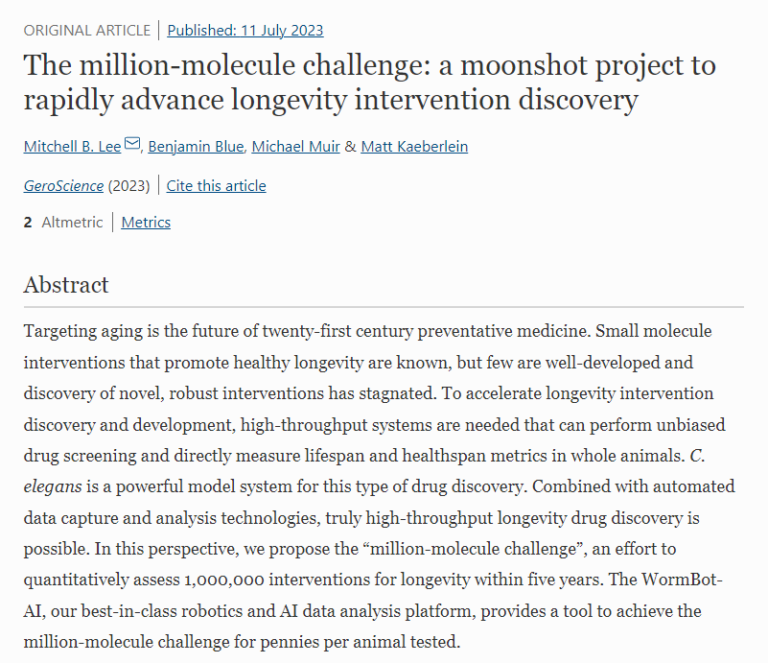Click the Altmetric label

click(72, 222)
